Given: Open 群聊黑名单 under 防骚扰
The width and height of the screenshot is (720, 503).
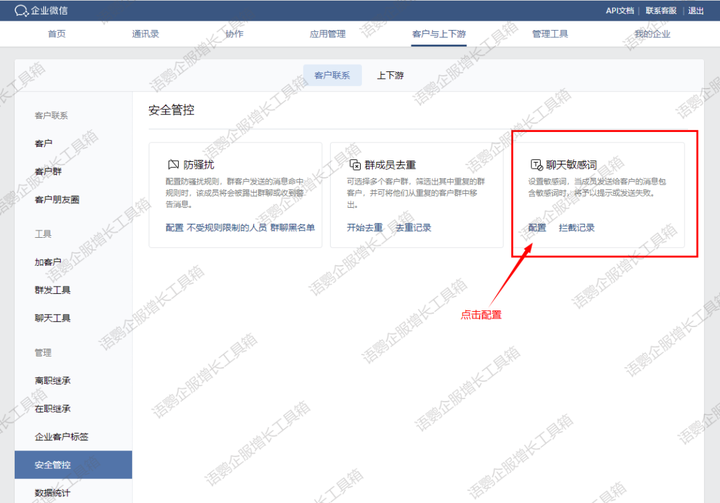Looking at the screenshot, I should (292, 227).
